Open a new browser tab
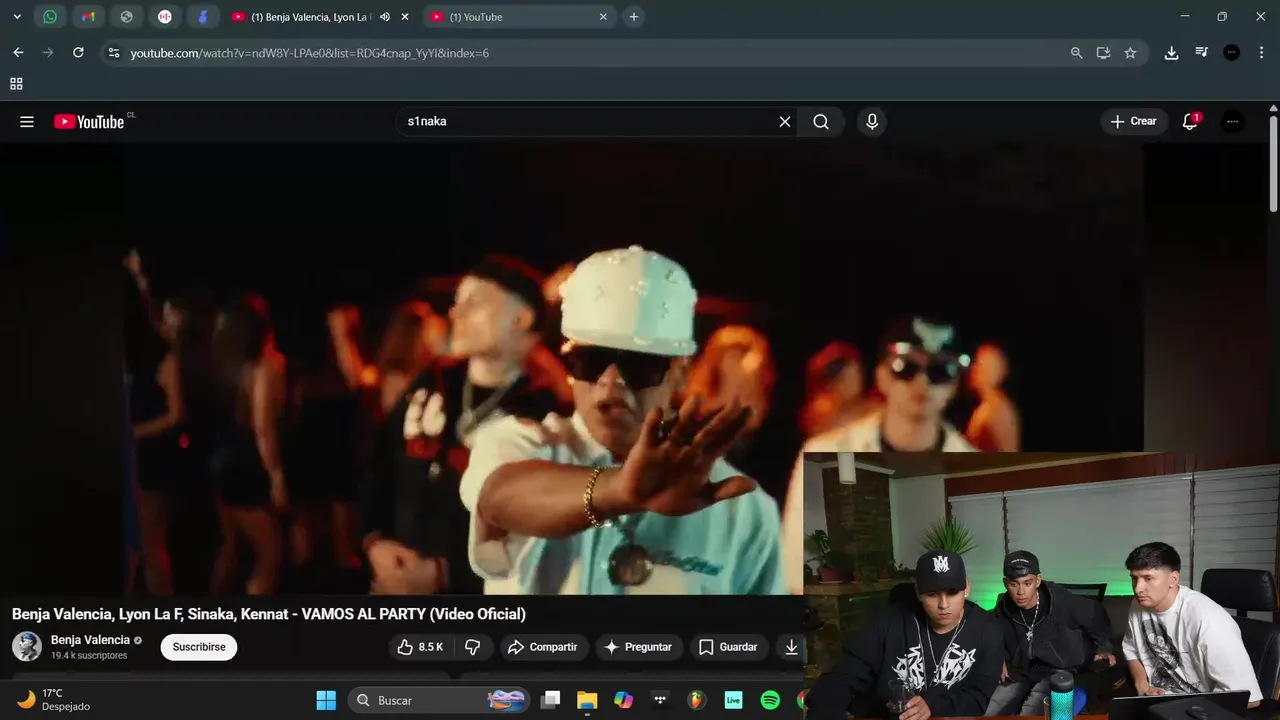The width and height of the screenshot is (1280, 720). point(633,17)
